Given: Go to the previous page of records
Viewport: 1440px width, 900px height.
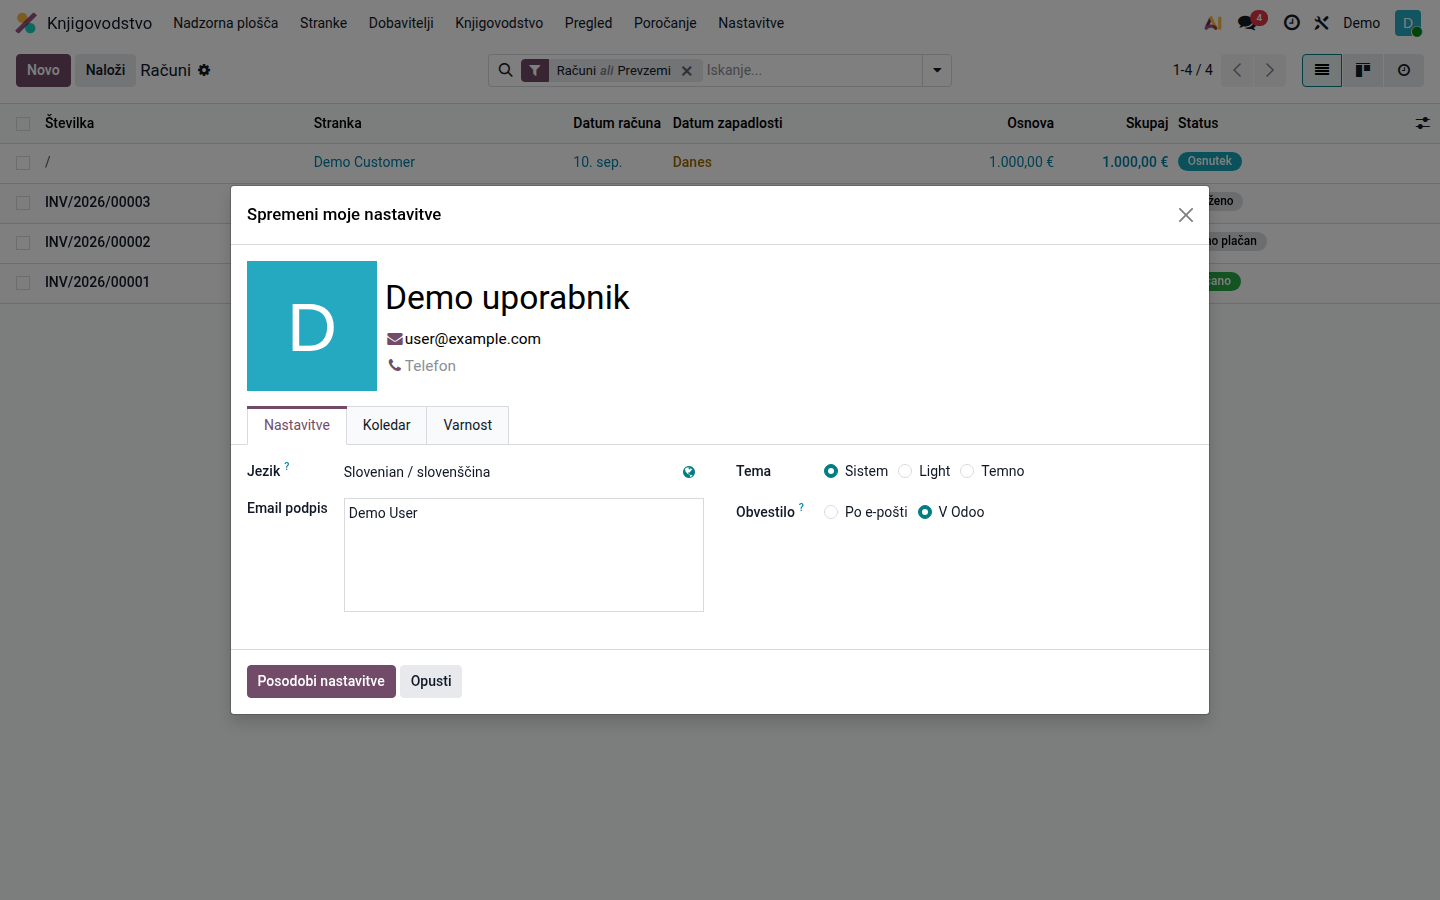Looking at the screenshot, I should [x=1237, y=70].
